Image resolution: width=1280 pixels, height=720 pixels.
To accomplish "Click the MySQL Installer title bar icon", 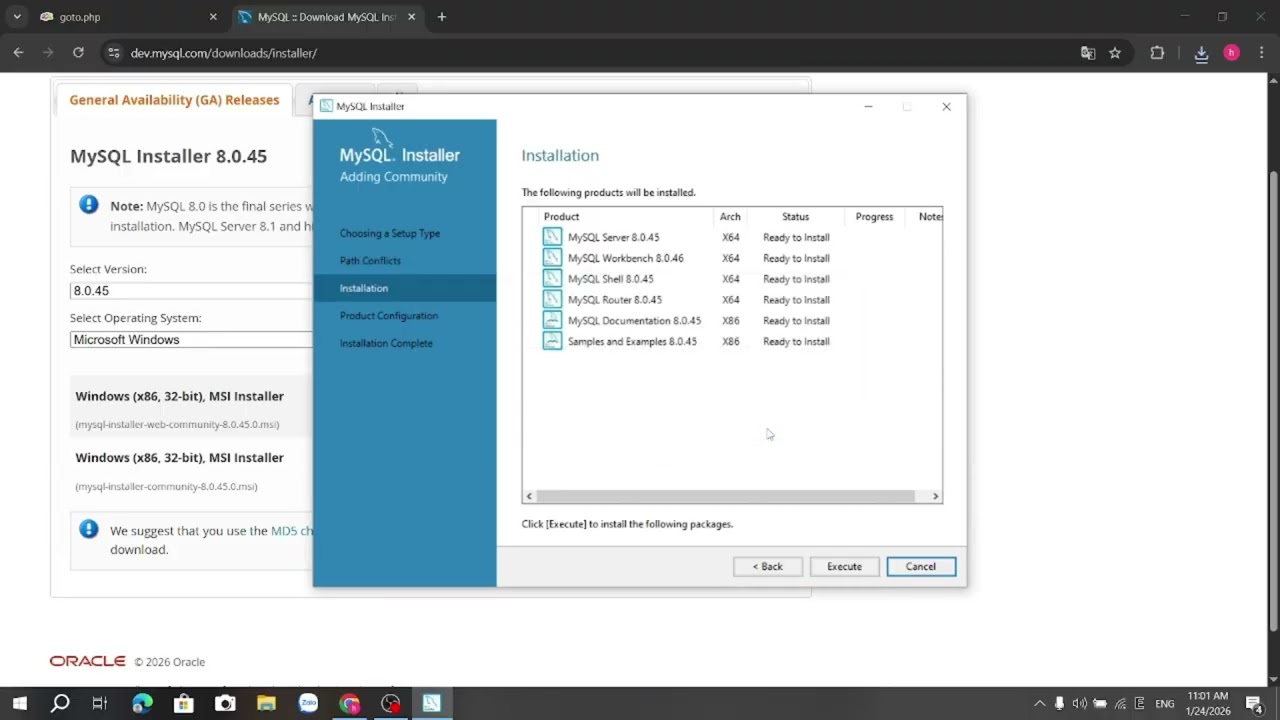I will pyautogui.click(x=326, y=106).
